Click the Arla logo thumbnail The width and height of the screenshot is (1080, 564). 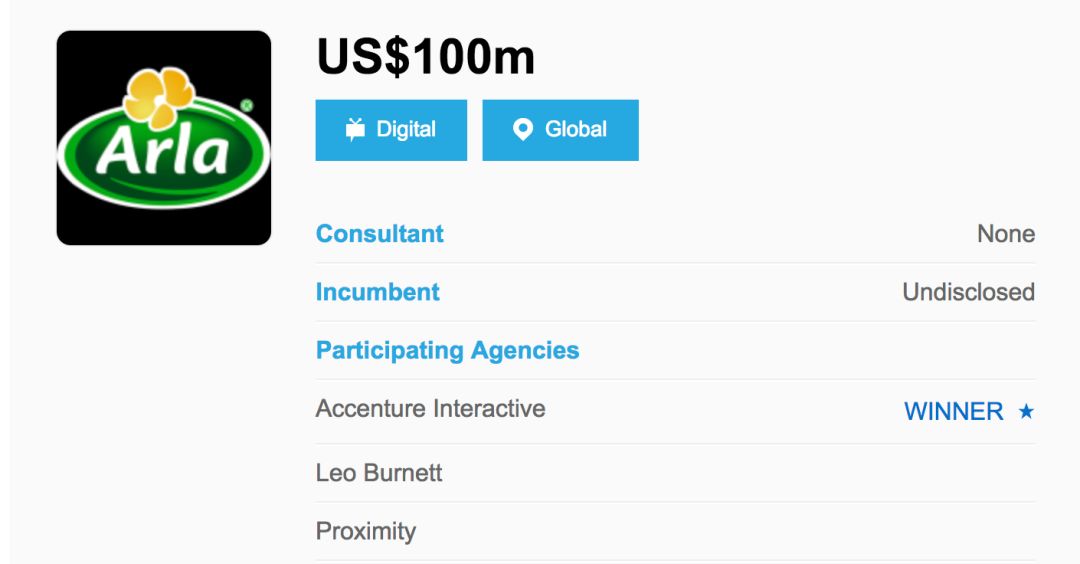(x=164, y=138)
